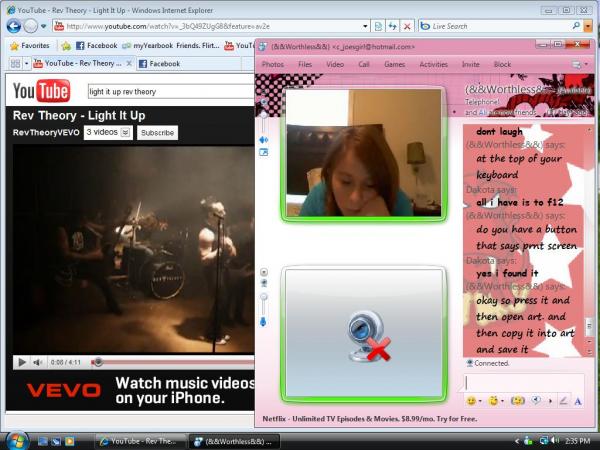Click the Live Search magnifier icon
600x450 pixels.
tap(576, 26)
